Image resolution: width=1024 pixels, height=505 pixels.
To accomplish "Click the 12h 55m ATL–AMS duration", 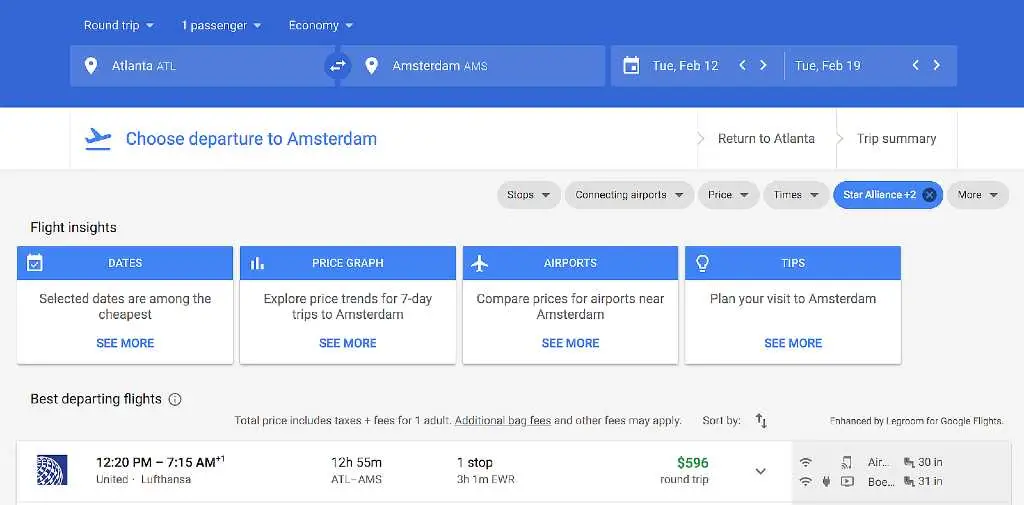I will coord(356,470).
